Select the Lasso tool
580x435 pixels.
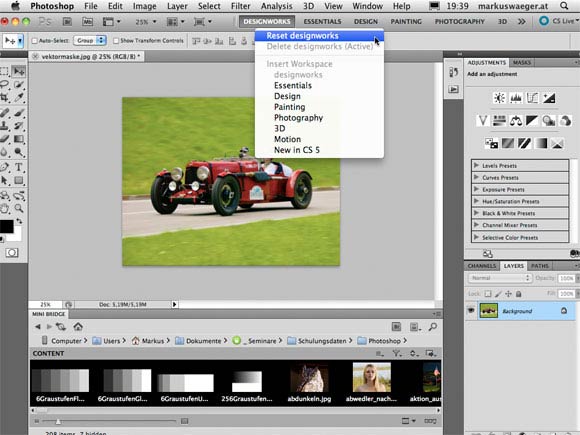(4, 84)
